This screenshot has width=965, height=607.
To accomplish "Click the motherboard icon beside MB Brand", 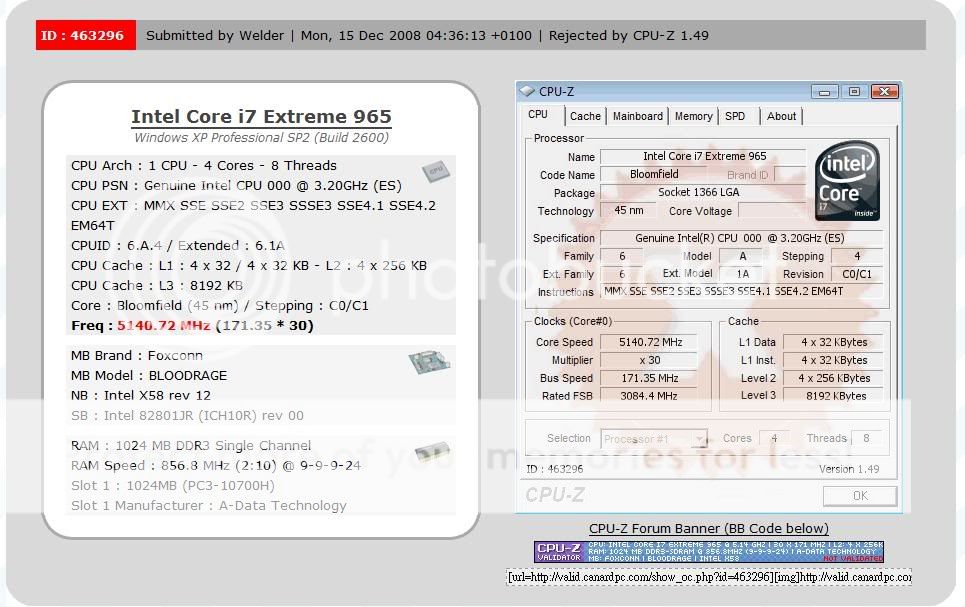I will 428,362.
